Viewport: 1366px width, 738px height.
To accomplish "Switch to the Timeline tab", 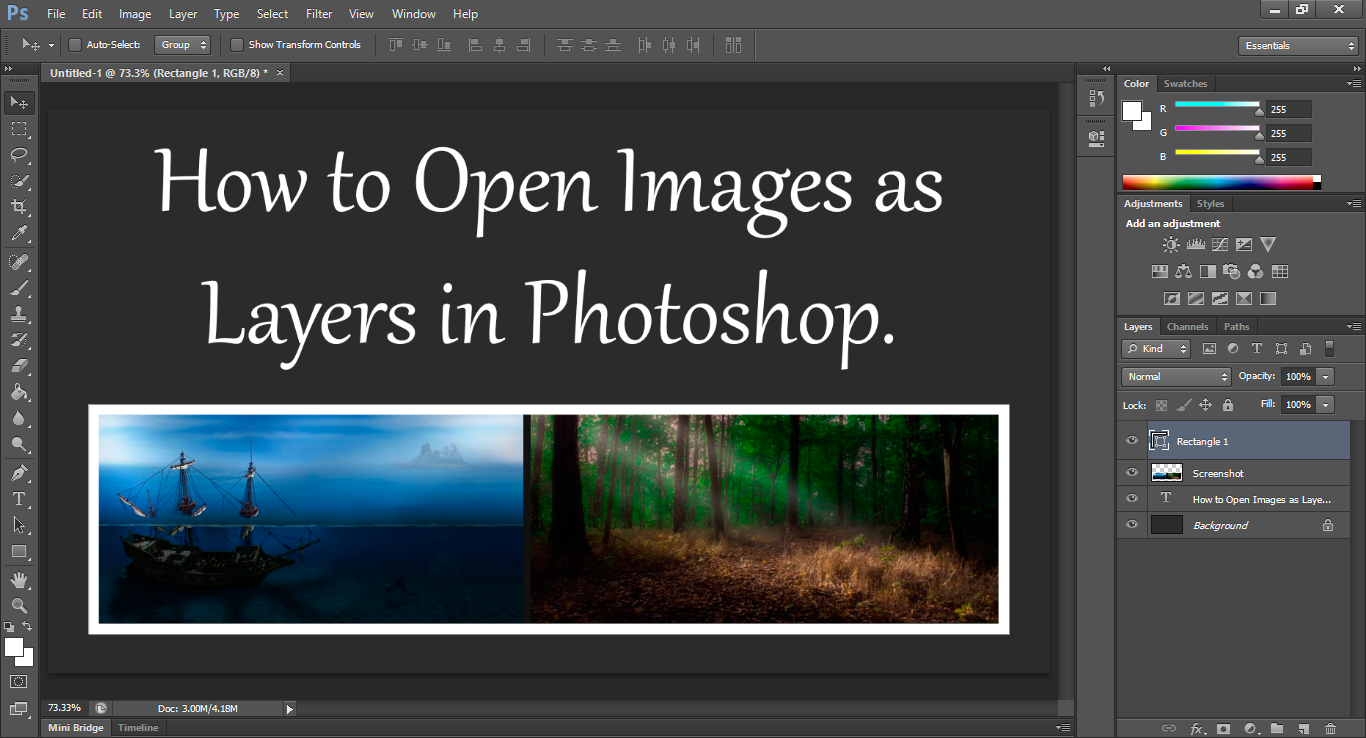I will pyautogui.click(x=138, y=728).
